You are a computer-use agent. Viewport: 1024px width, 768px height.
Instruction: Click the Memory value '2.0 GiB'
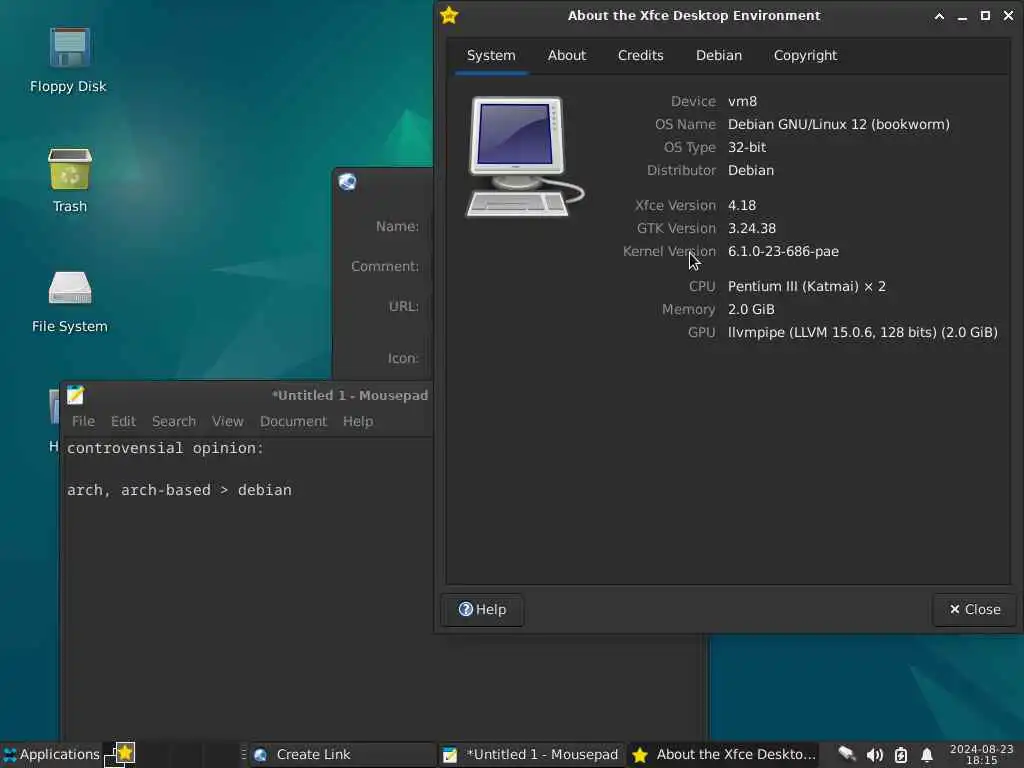click(751, 309)
